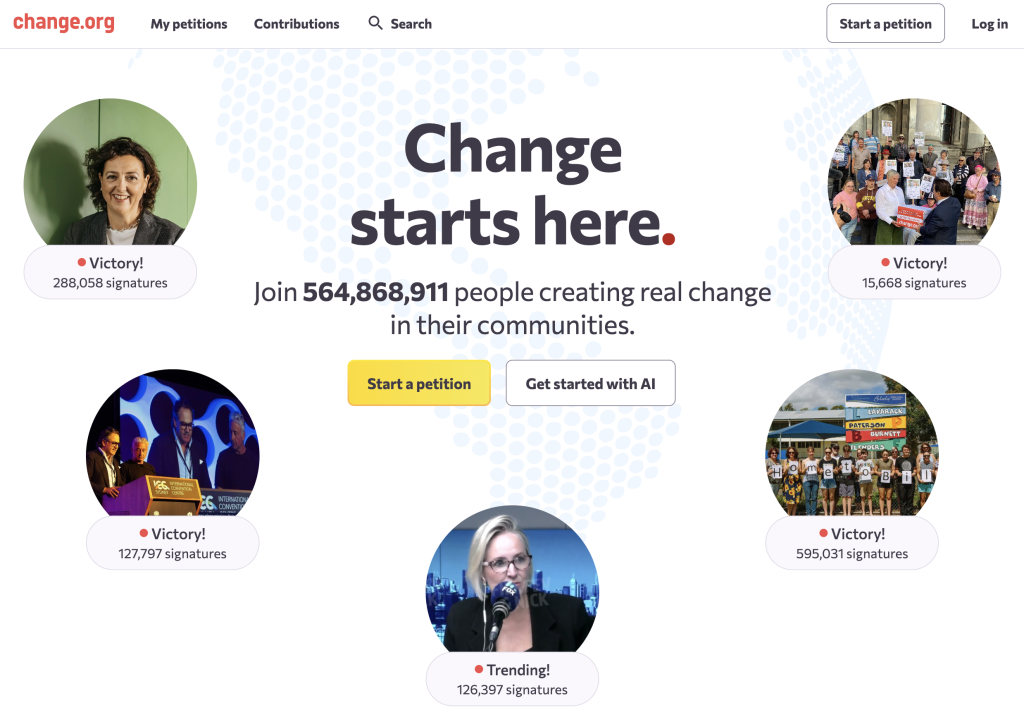This screenshot has height=722, width=1024.
Task: Go to the Contributions page
Action: [296, 24]
